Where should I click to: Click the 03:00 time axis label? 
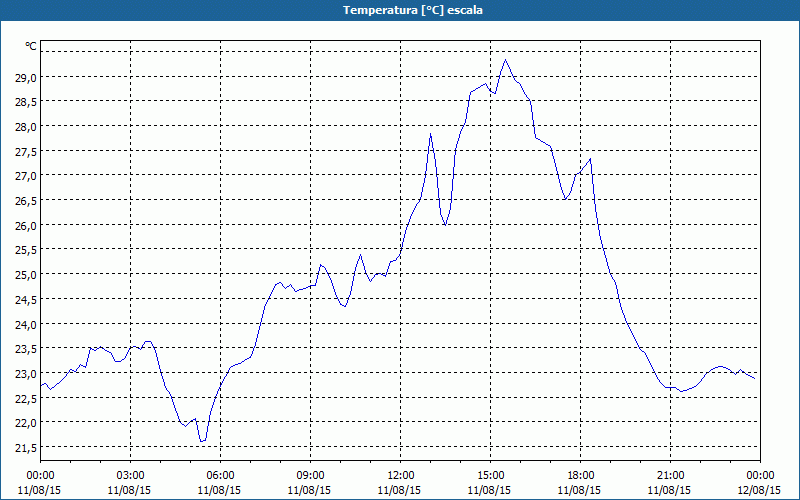pyautogui.click(x=131, y=476)
